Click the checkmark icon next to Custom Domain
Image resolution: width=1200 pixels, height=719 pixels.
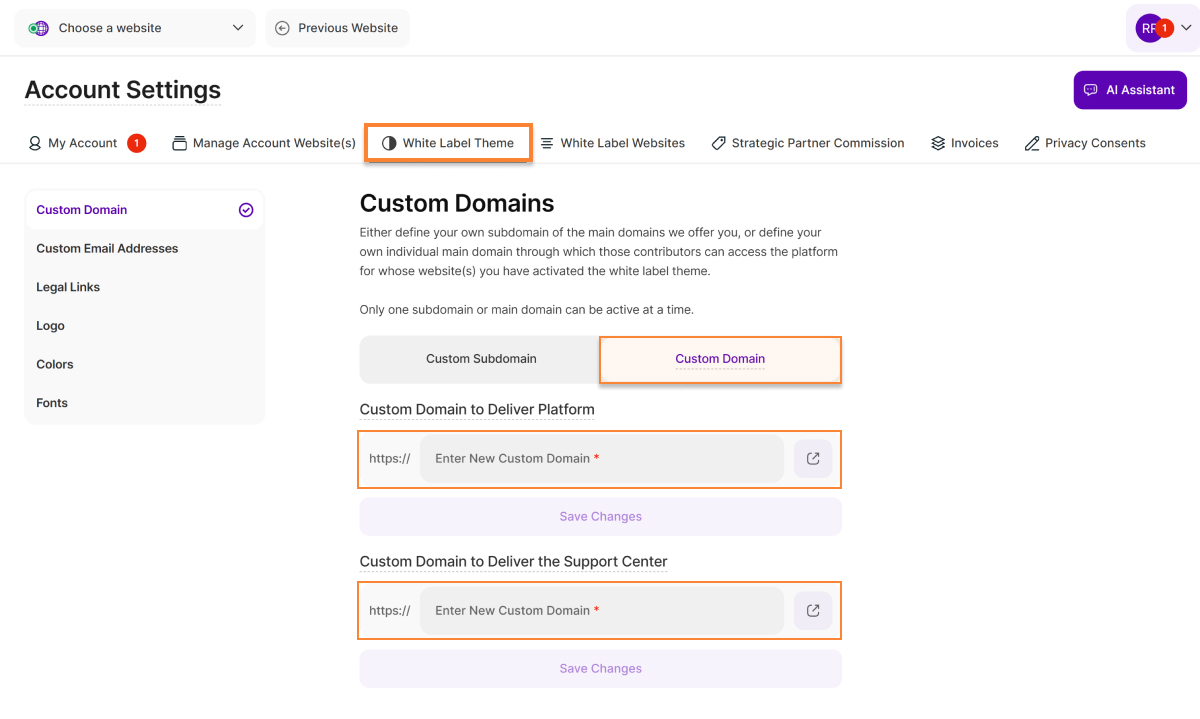coord(246,210)
